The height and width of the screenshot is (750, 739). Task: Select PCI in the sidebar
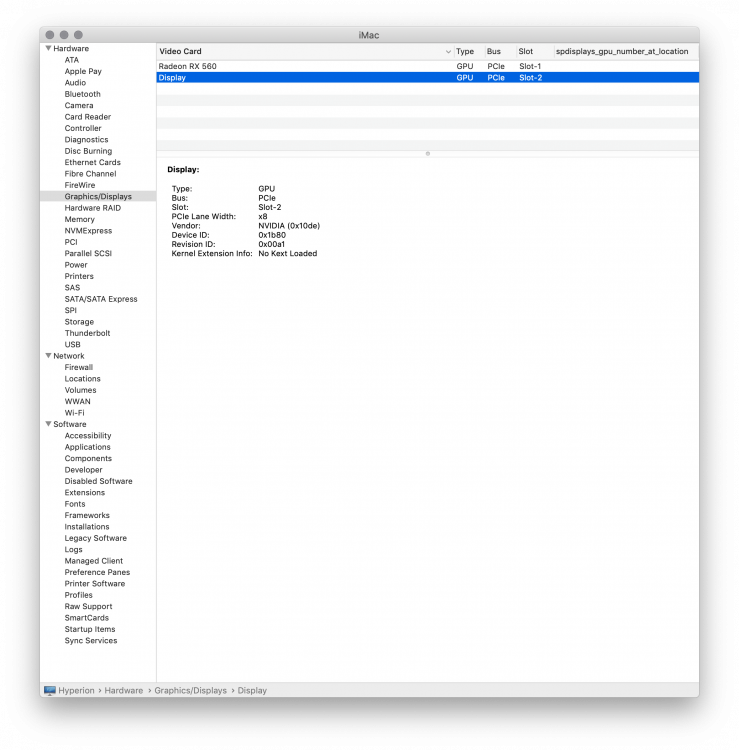[71, 242]
